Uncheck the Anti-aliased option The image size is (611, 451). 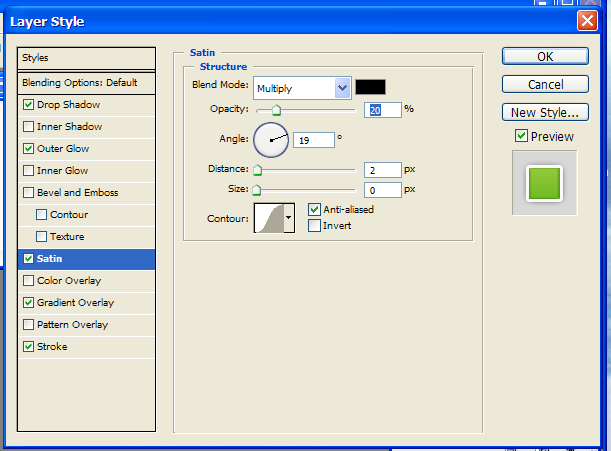click(x=315, y=209)
